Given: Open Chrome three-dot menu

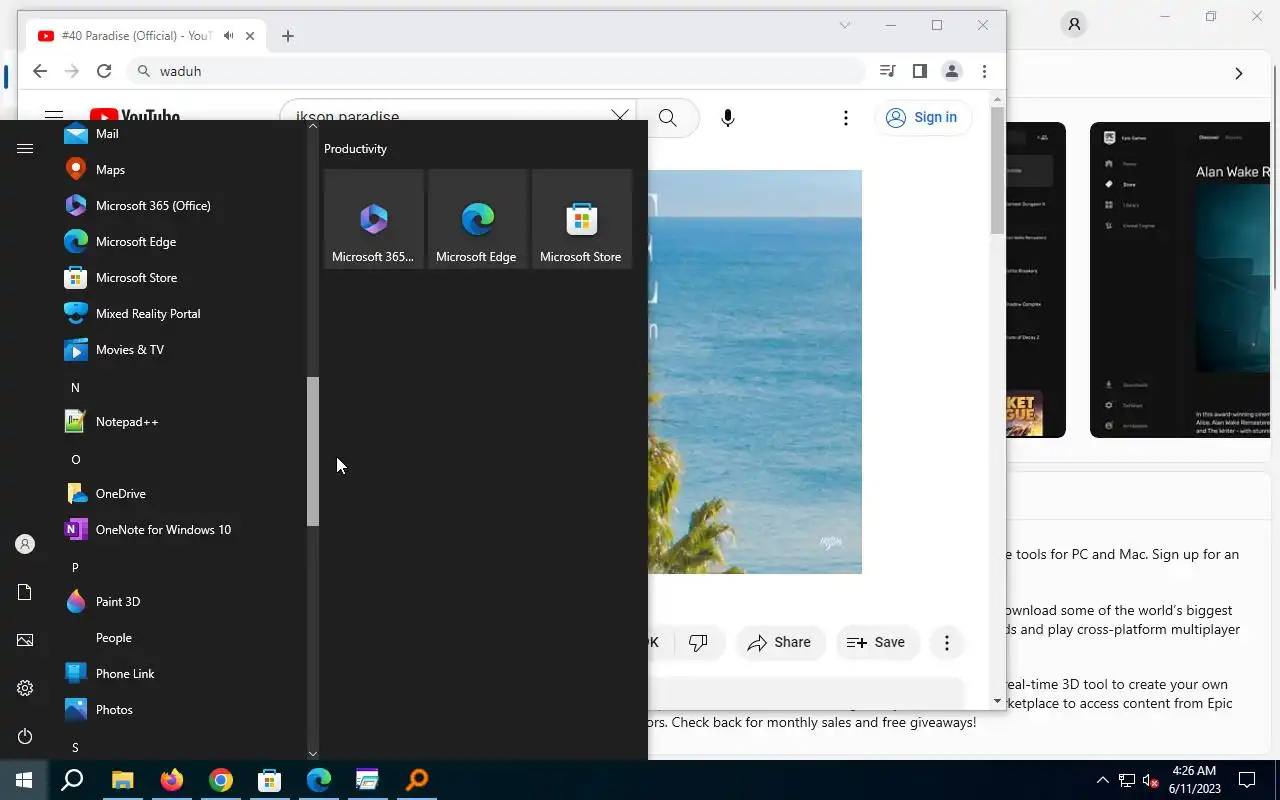Looking at the screenshot, I should click(985, 71).
